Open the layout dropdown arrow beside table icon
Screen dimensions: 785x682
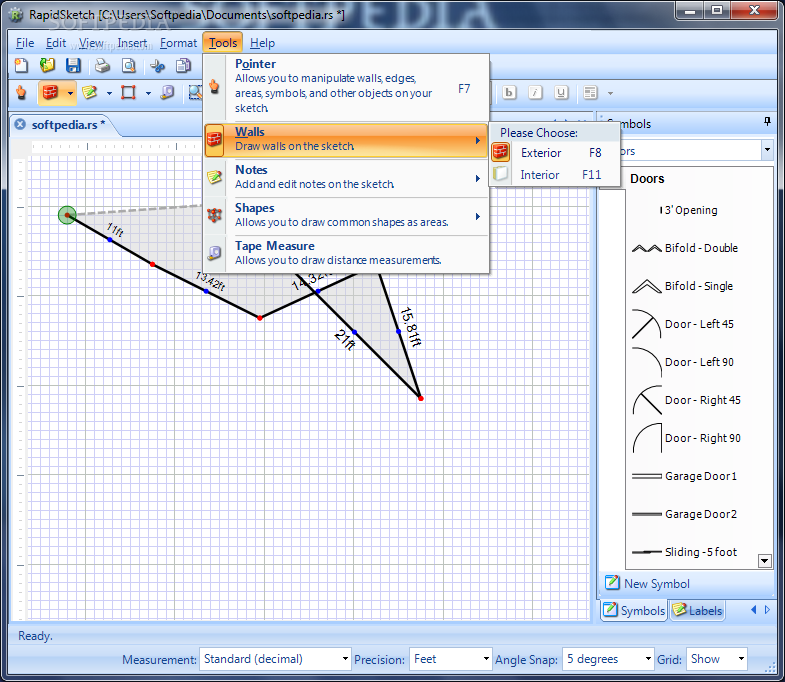[x=610, y=93]
